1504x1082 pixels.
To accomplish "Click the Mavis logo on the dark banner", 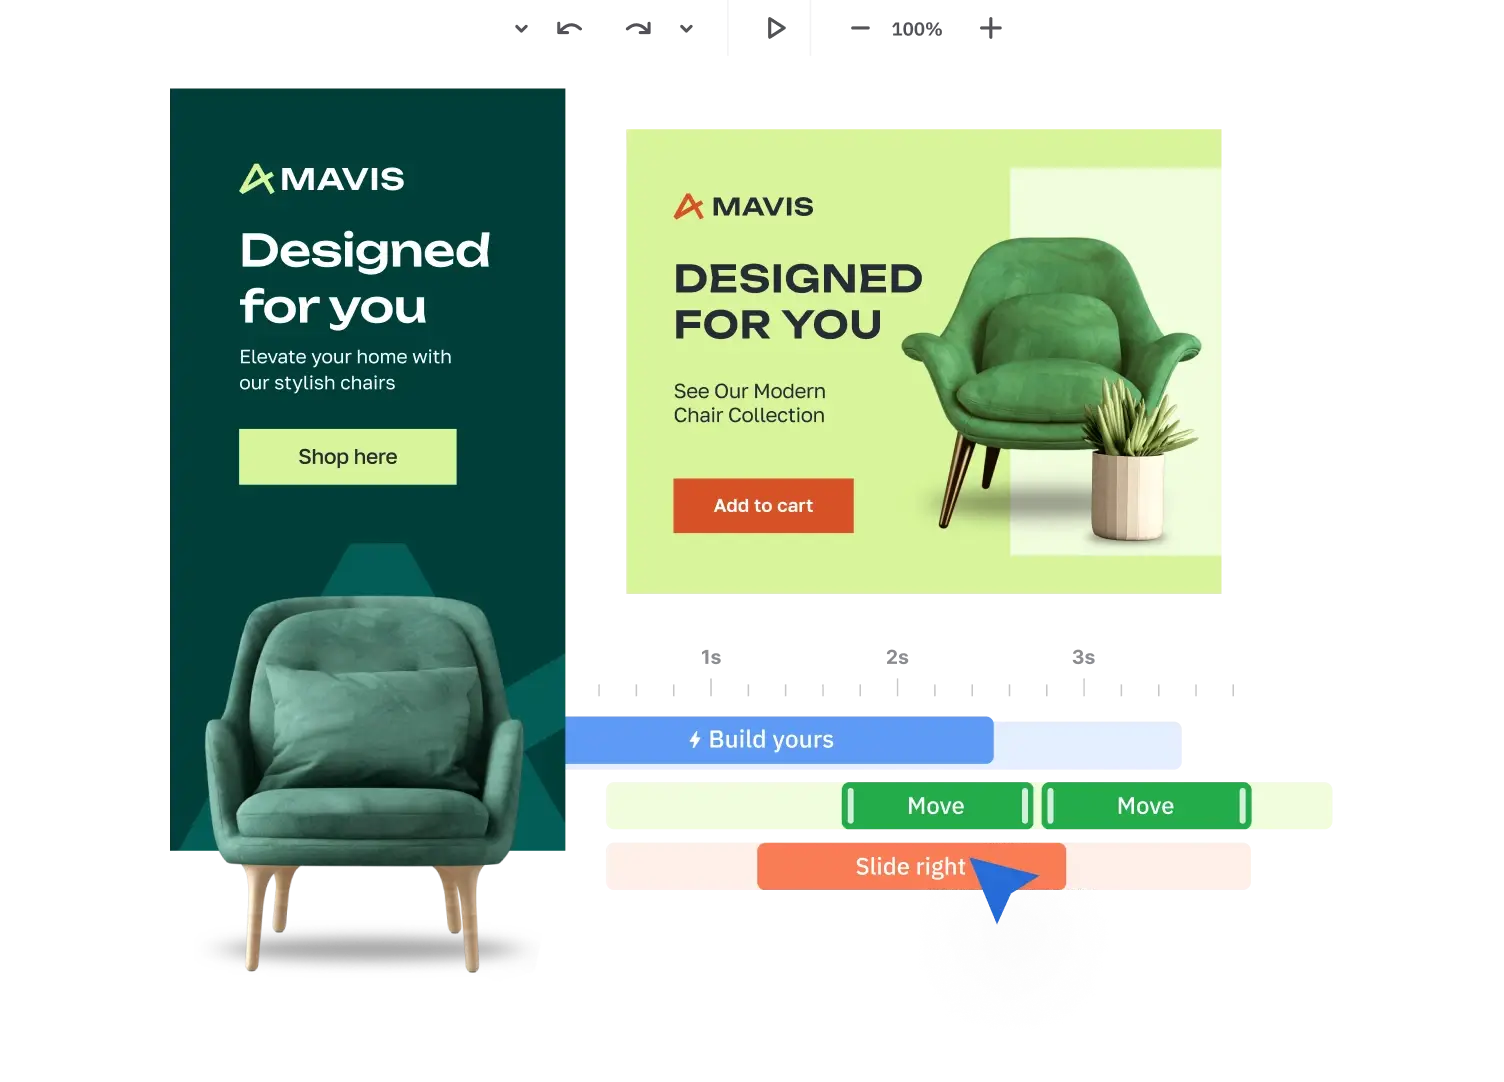I will coord(321,178).
